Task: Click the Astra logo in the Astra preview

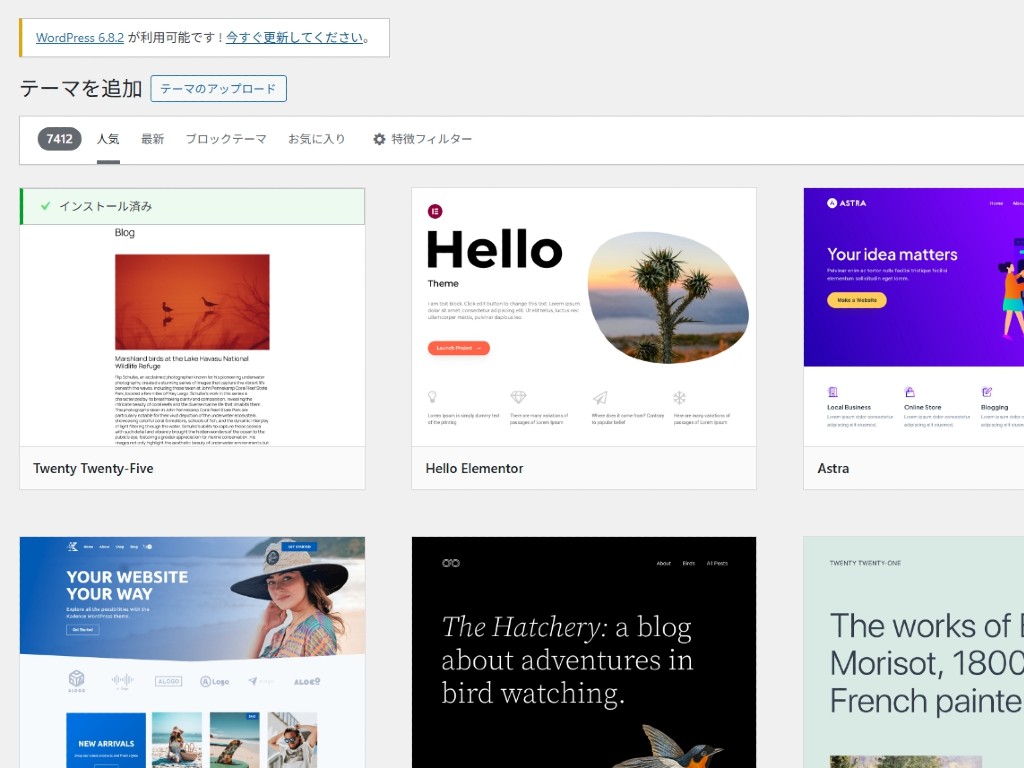Action: point(846,203)
